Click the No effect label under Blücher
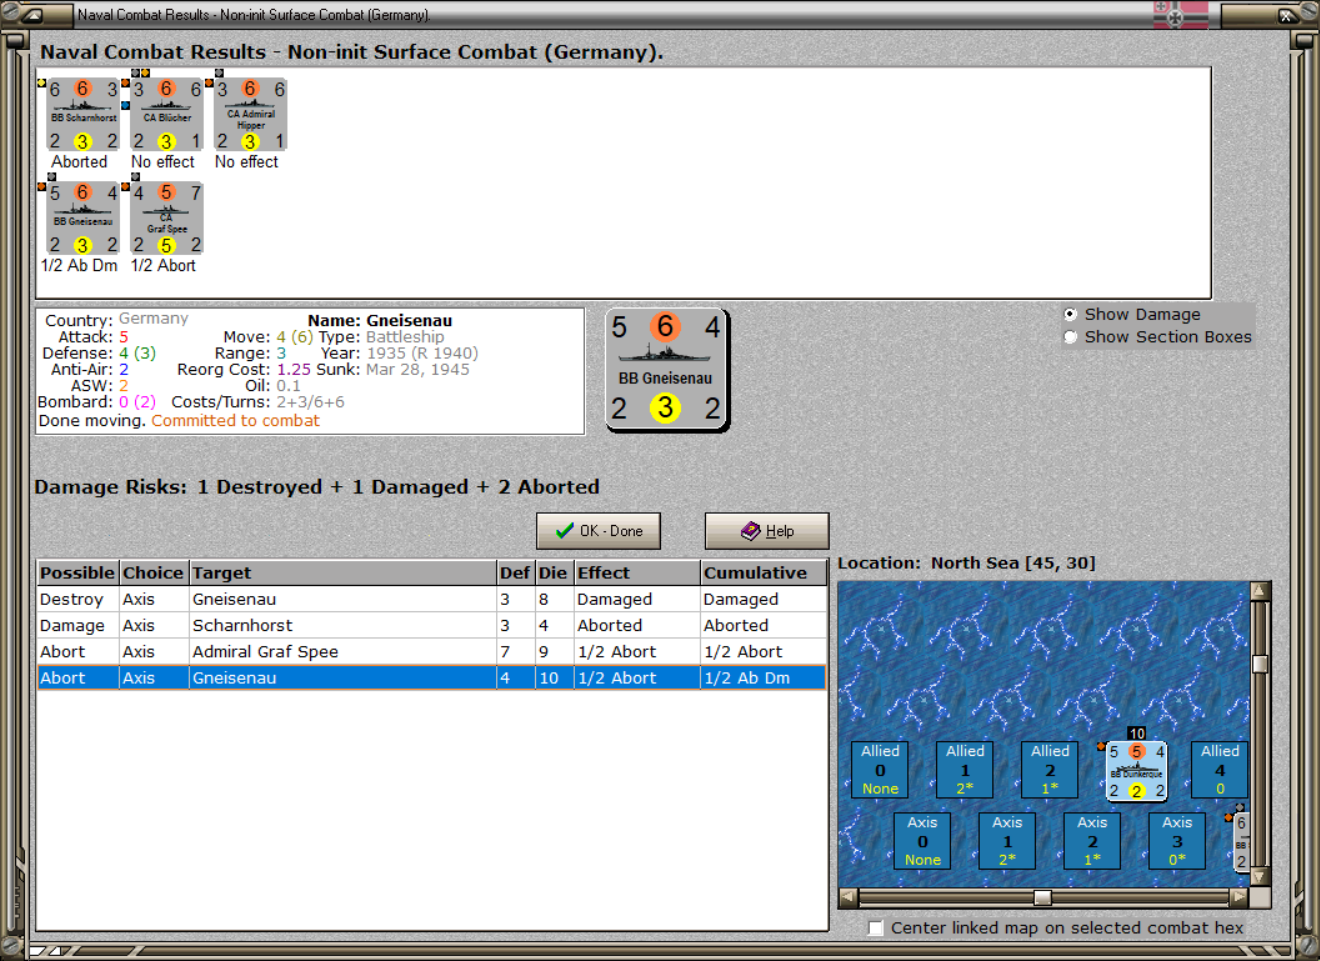Image resolution: width=1320 pixels, height=961 pixels. pyautogui.click(x=163, y=162)
